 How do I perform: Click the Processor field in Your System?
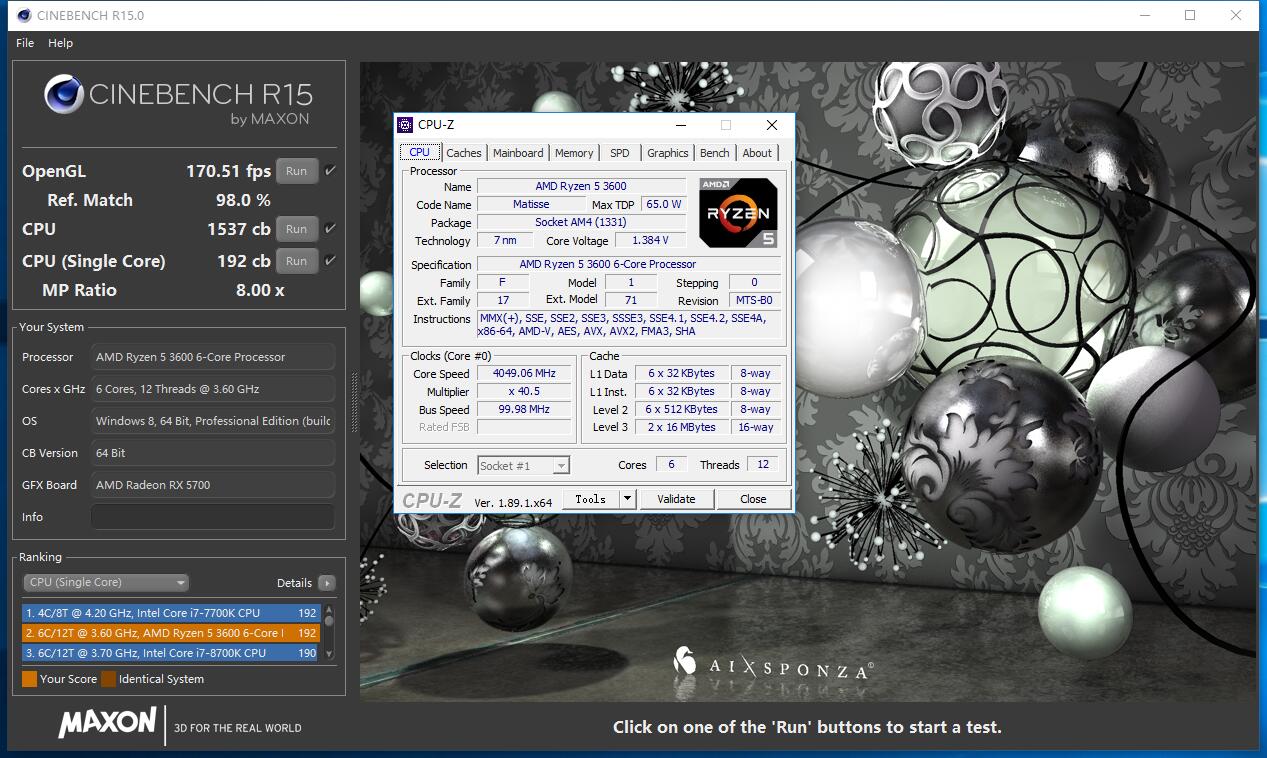tap(212, 357)
